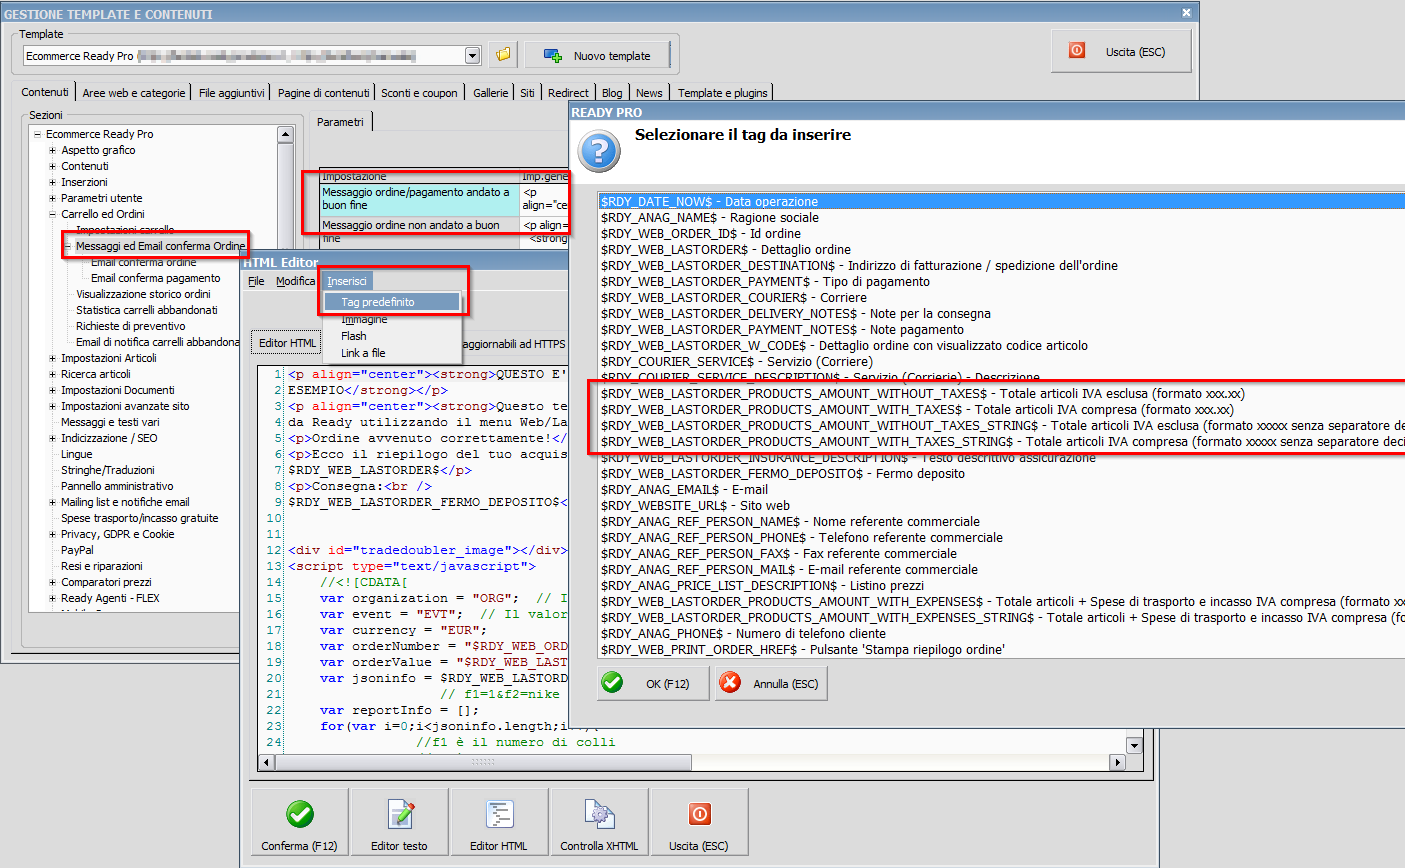Open the Sconti e coupon tab
The image size is (1405, 868).
tap(419, 93)
